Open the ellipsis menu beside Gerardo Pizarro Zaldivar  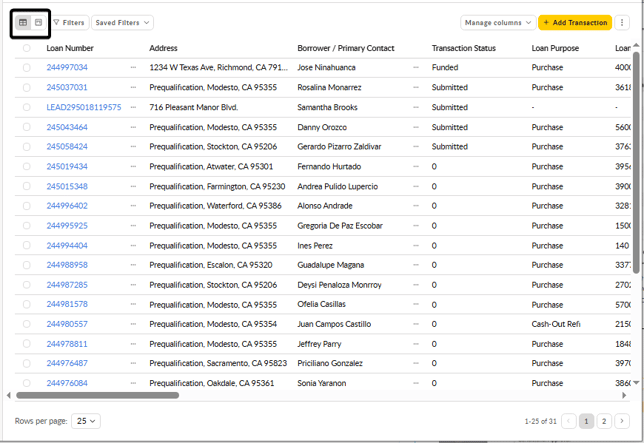tap(416, 147)
